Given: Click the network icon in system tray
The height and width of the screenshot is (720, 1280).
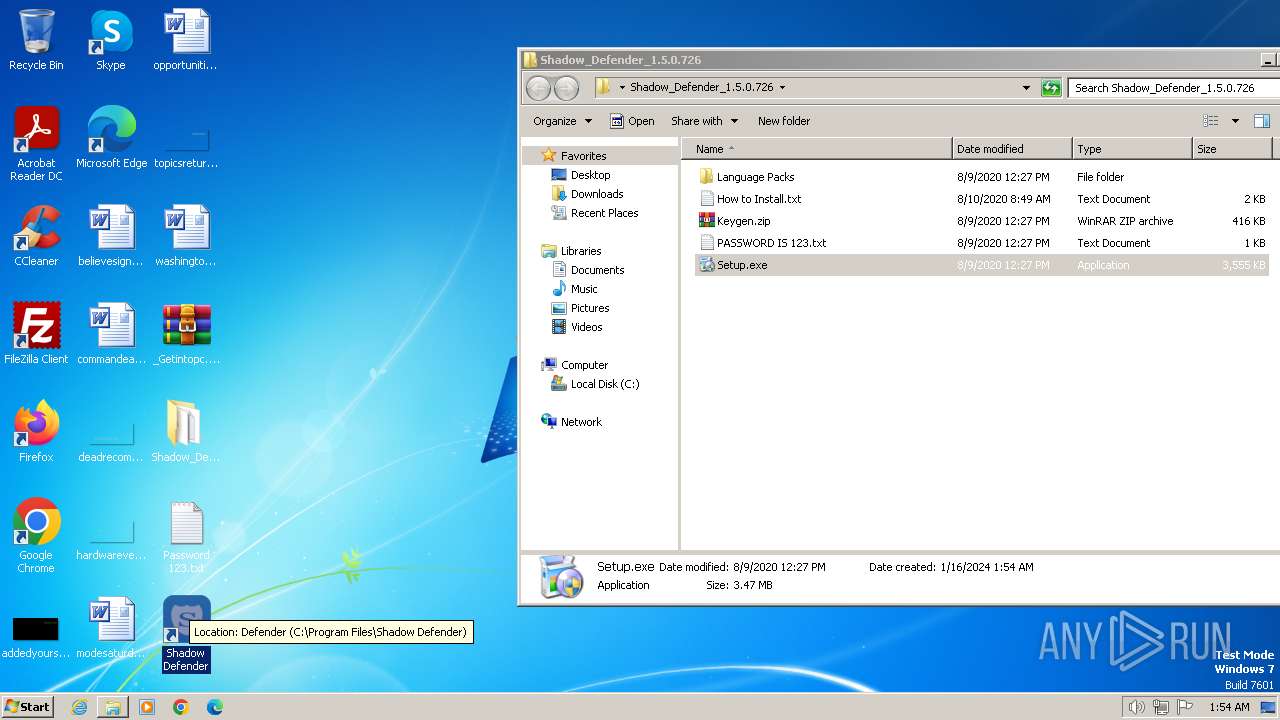Looking at the screenshot, I should pyautogui.click(x=1161, y=707).
